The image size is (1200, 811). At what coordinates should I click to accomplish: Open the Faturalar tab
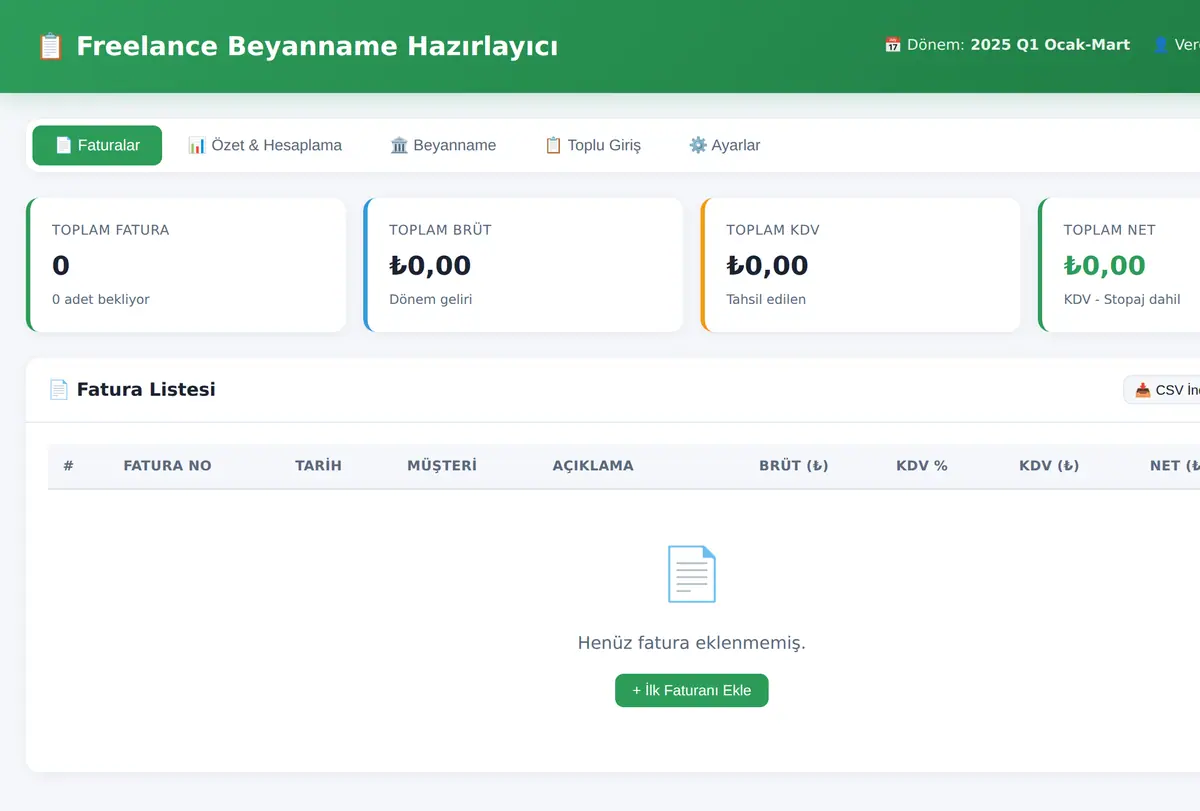point(97,145)
